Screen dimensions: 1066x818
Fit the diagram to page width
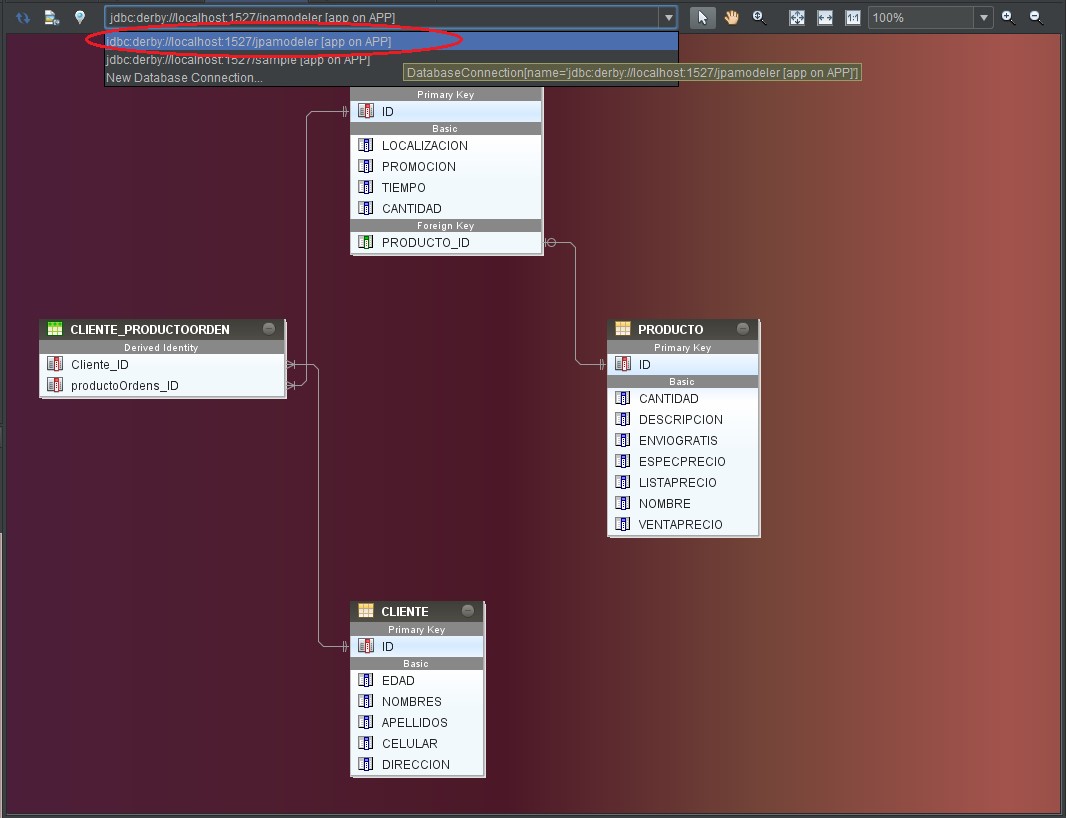coord(823,17)
